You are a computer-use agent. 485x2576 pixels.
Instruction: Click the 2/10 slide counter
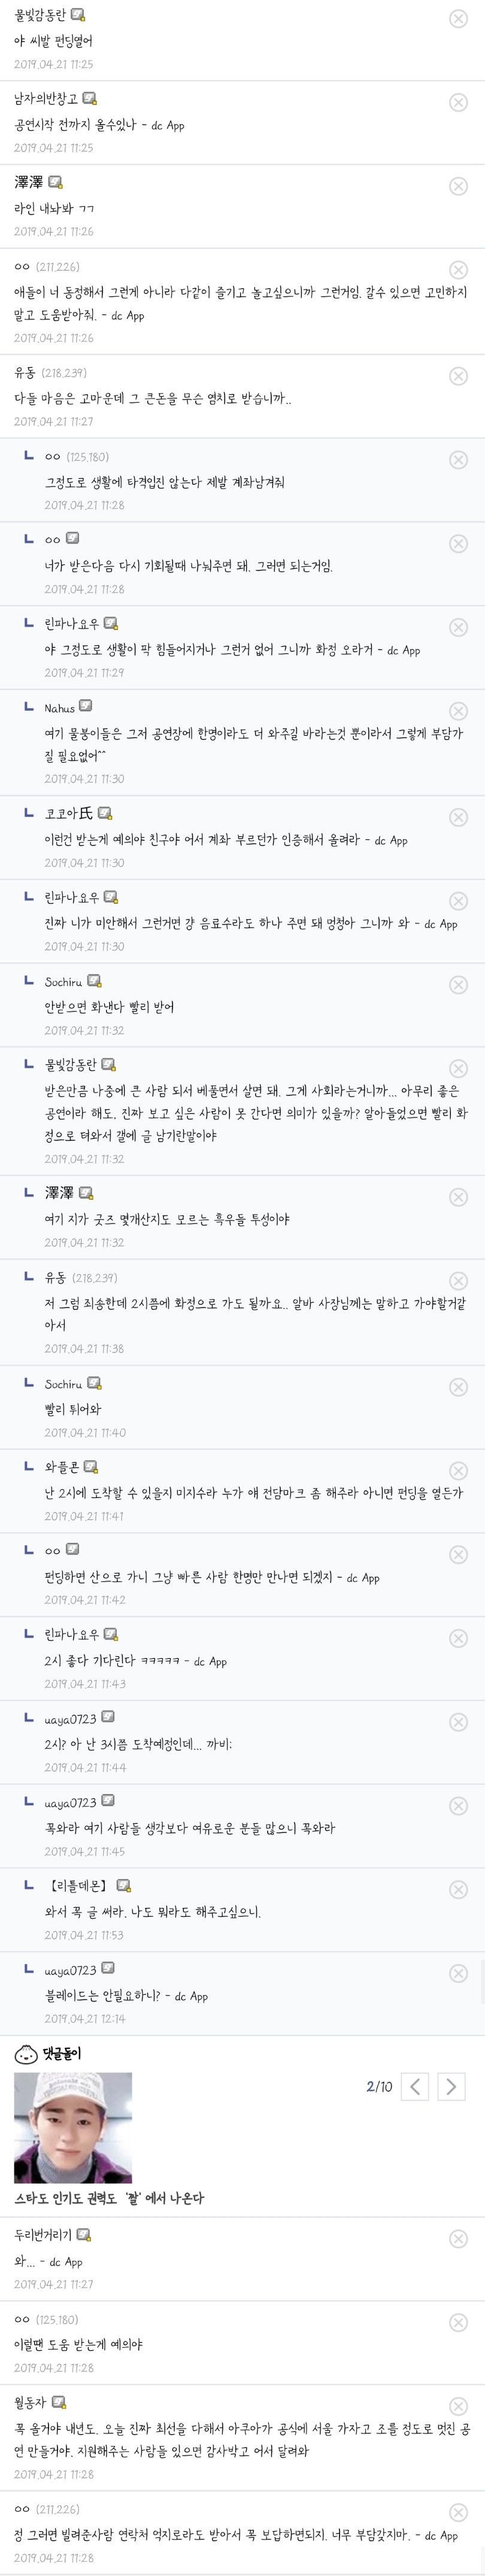[x=379, y=2087]
